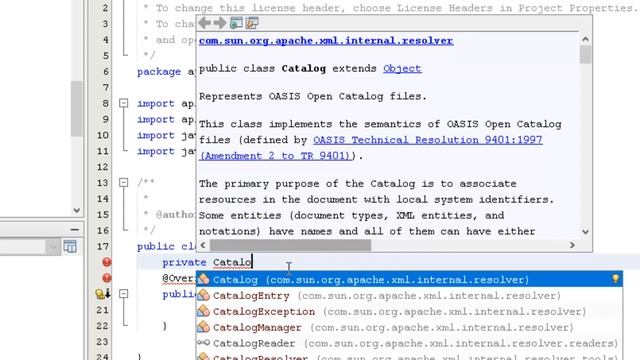Select Catalog completion suggestion

(x=409, y=280)
